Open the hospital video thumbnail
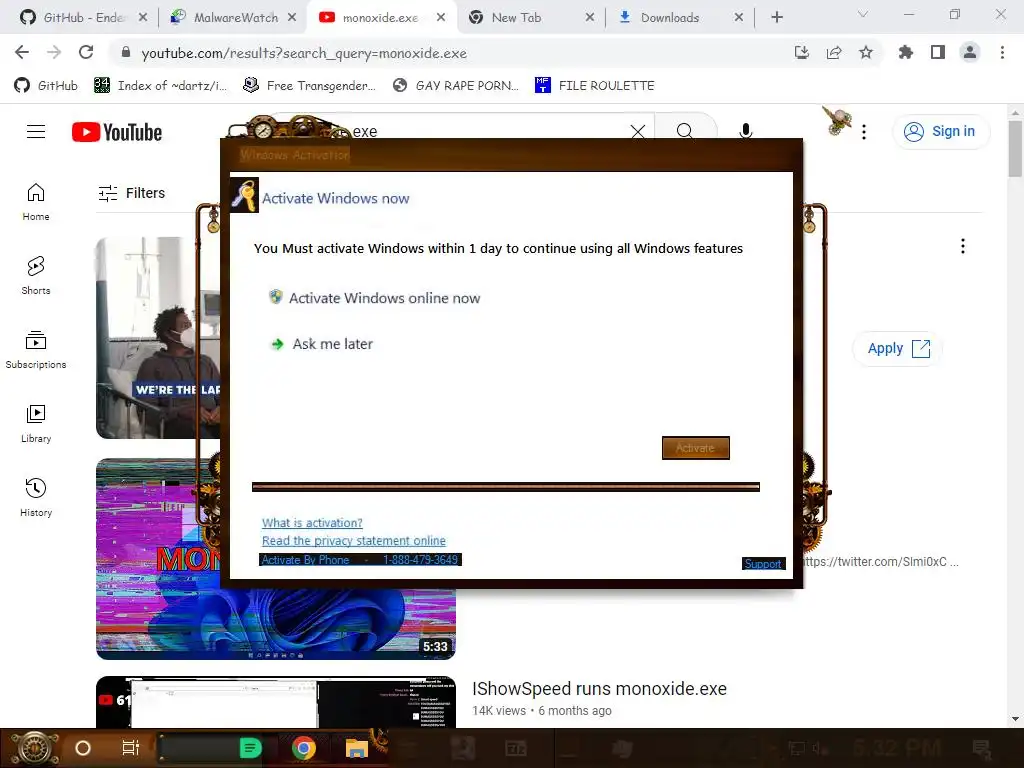 158,338
